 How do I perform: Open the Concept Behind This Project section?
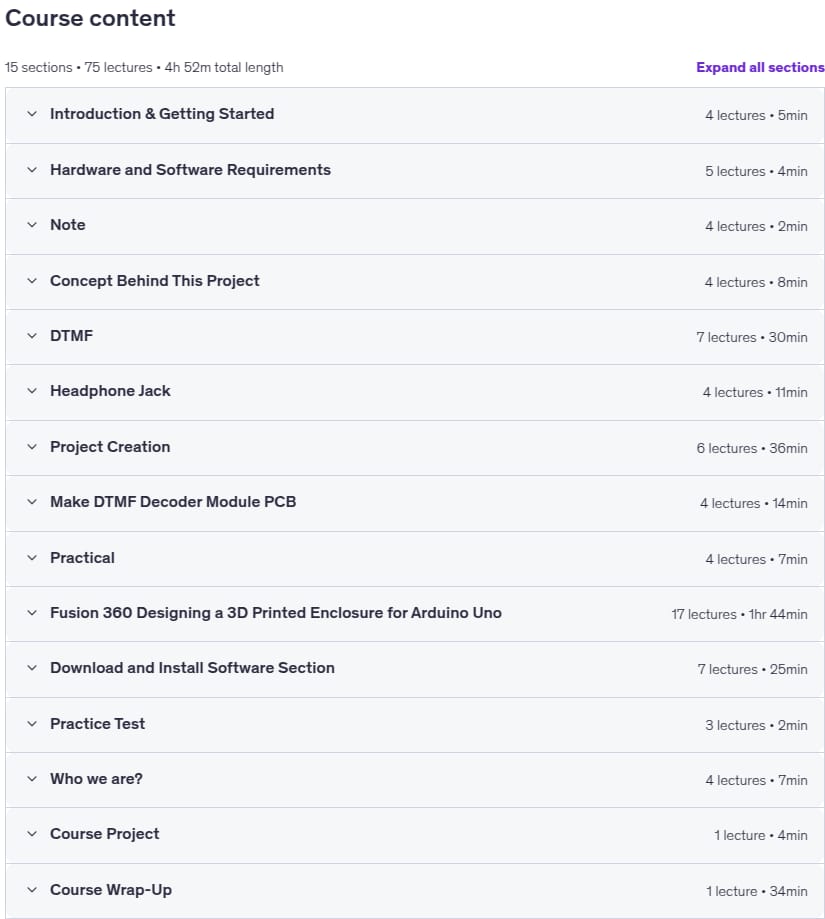[x=415, y=281]
